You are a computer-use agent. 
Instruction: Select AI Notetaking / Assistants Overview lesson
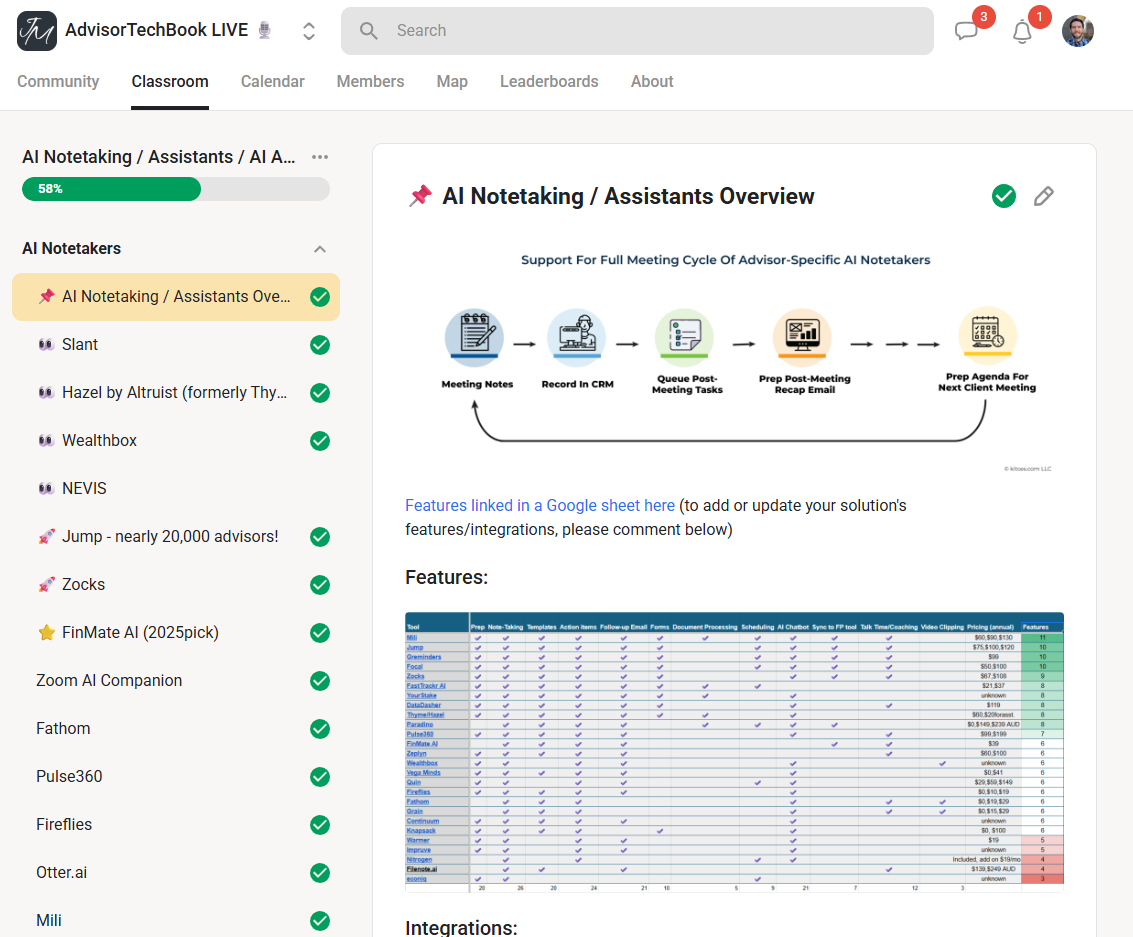pos(176,297)
